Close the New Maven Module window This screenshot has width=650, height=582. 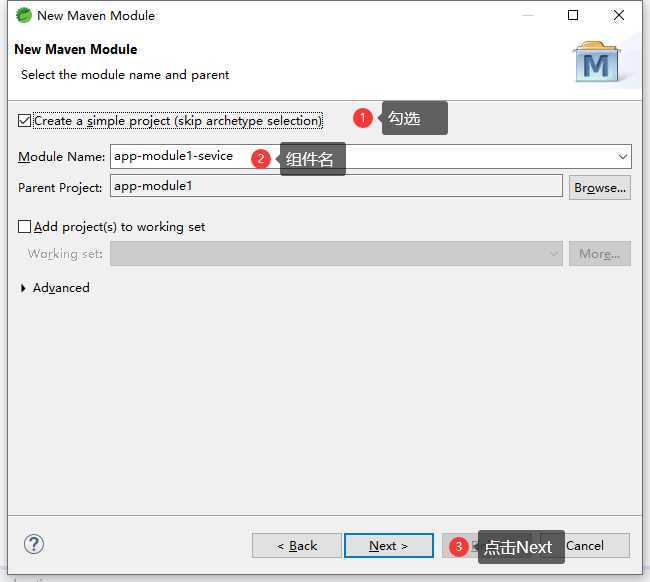click(x=618, y=15)
